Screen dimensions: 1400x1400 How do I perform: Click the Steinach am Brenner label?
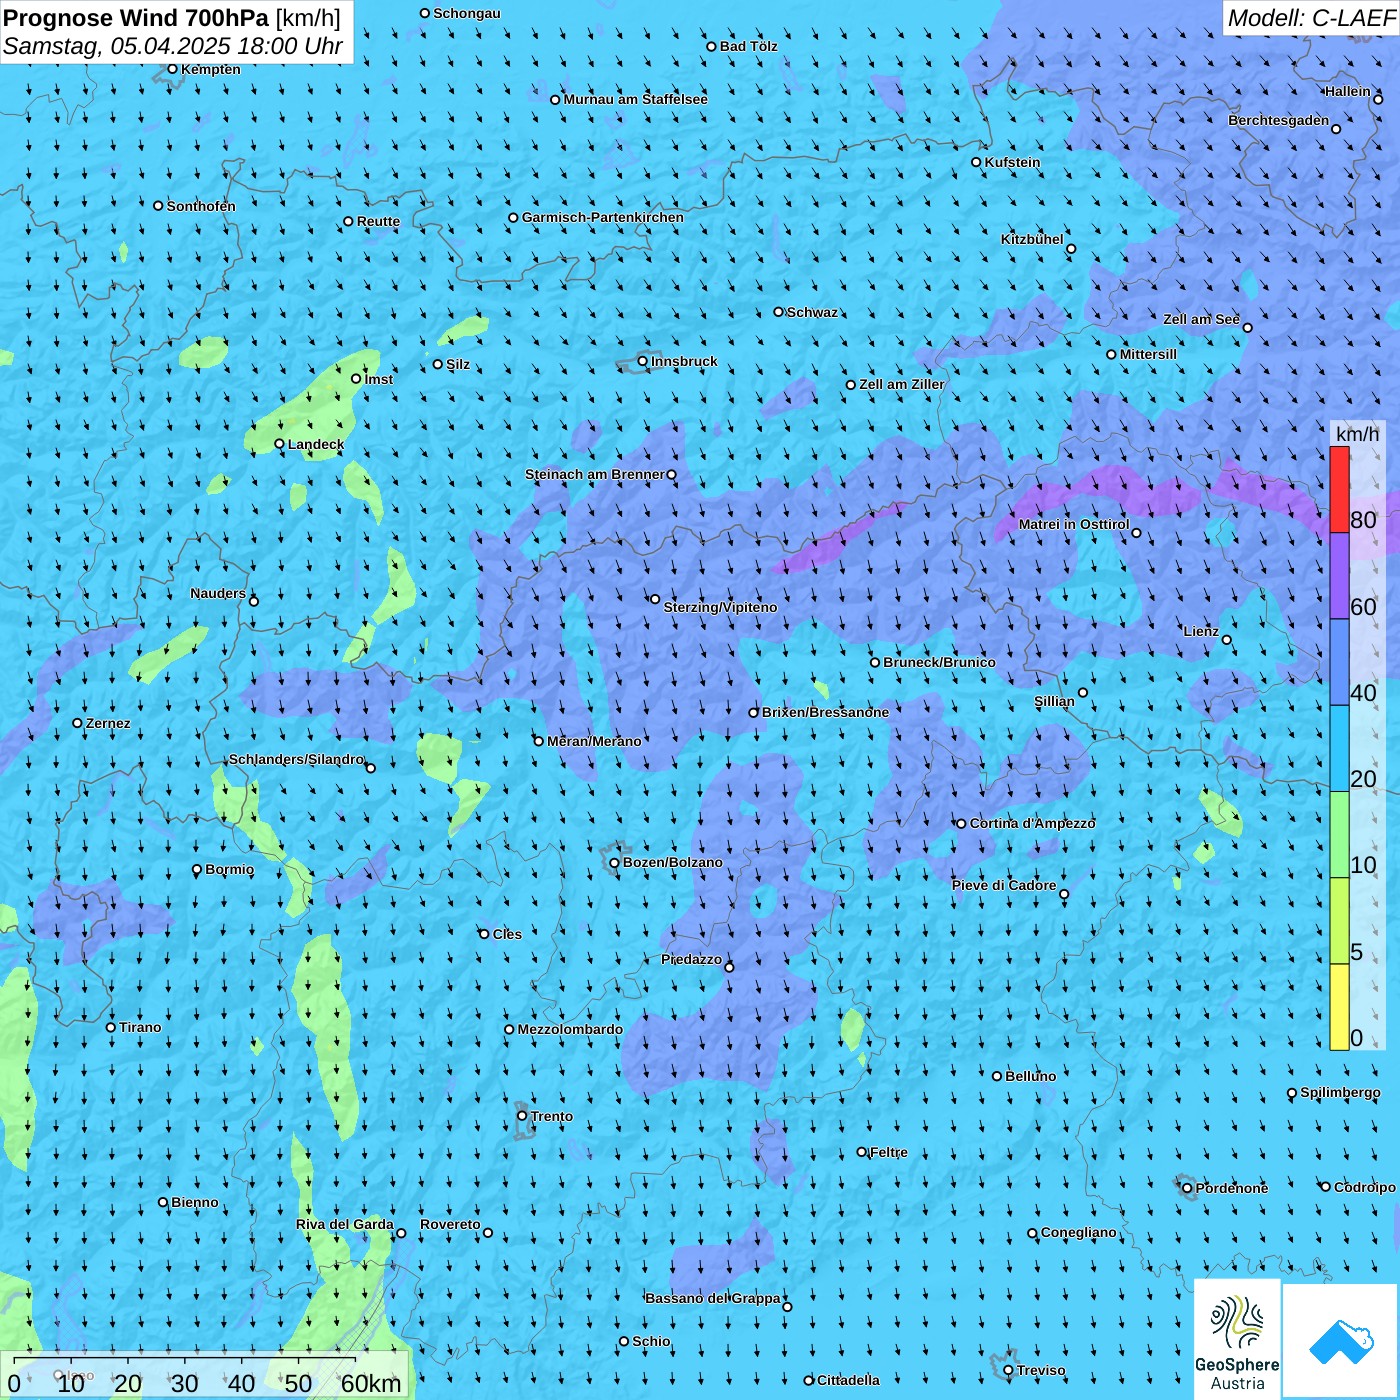click(x=595, y=474)
